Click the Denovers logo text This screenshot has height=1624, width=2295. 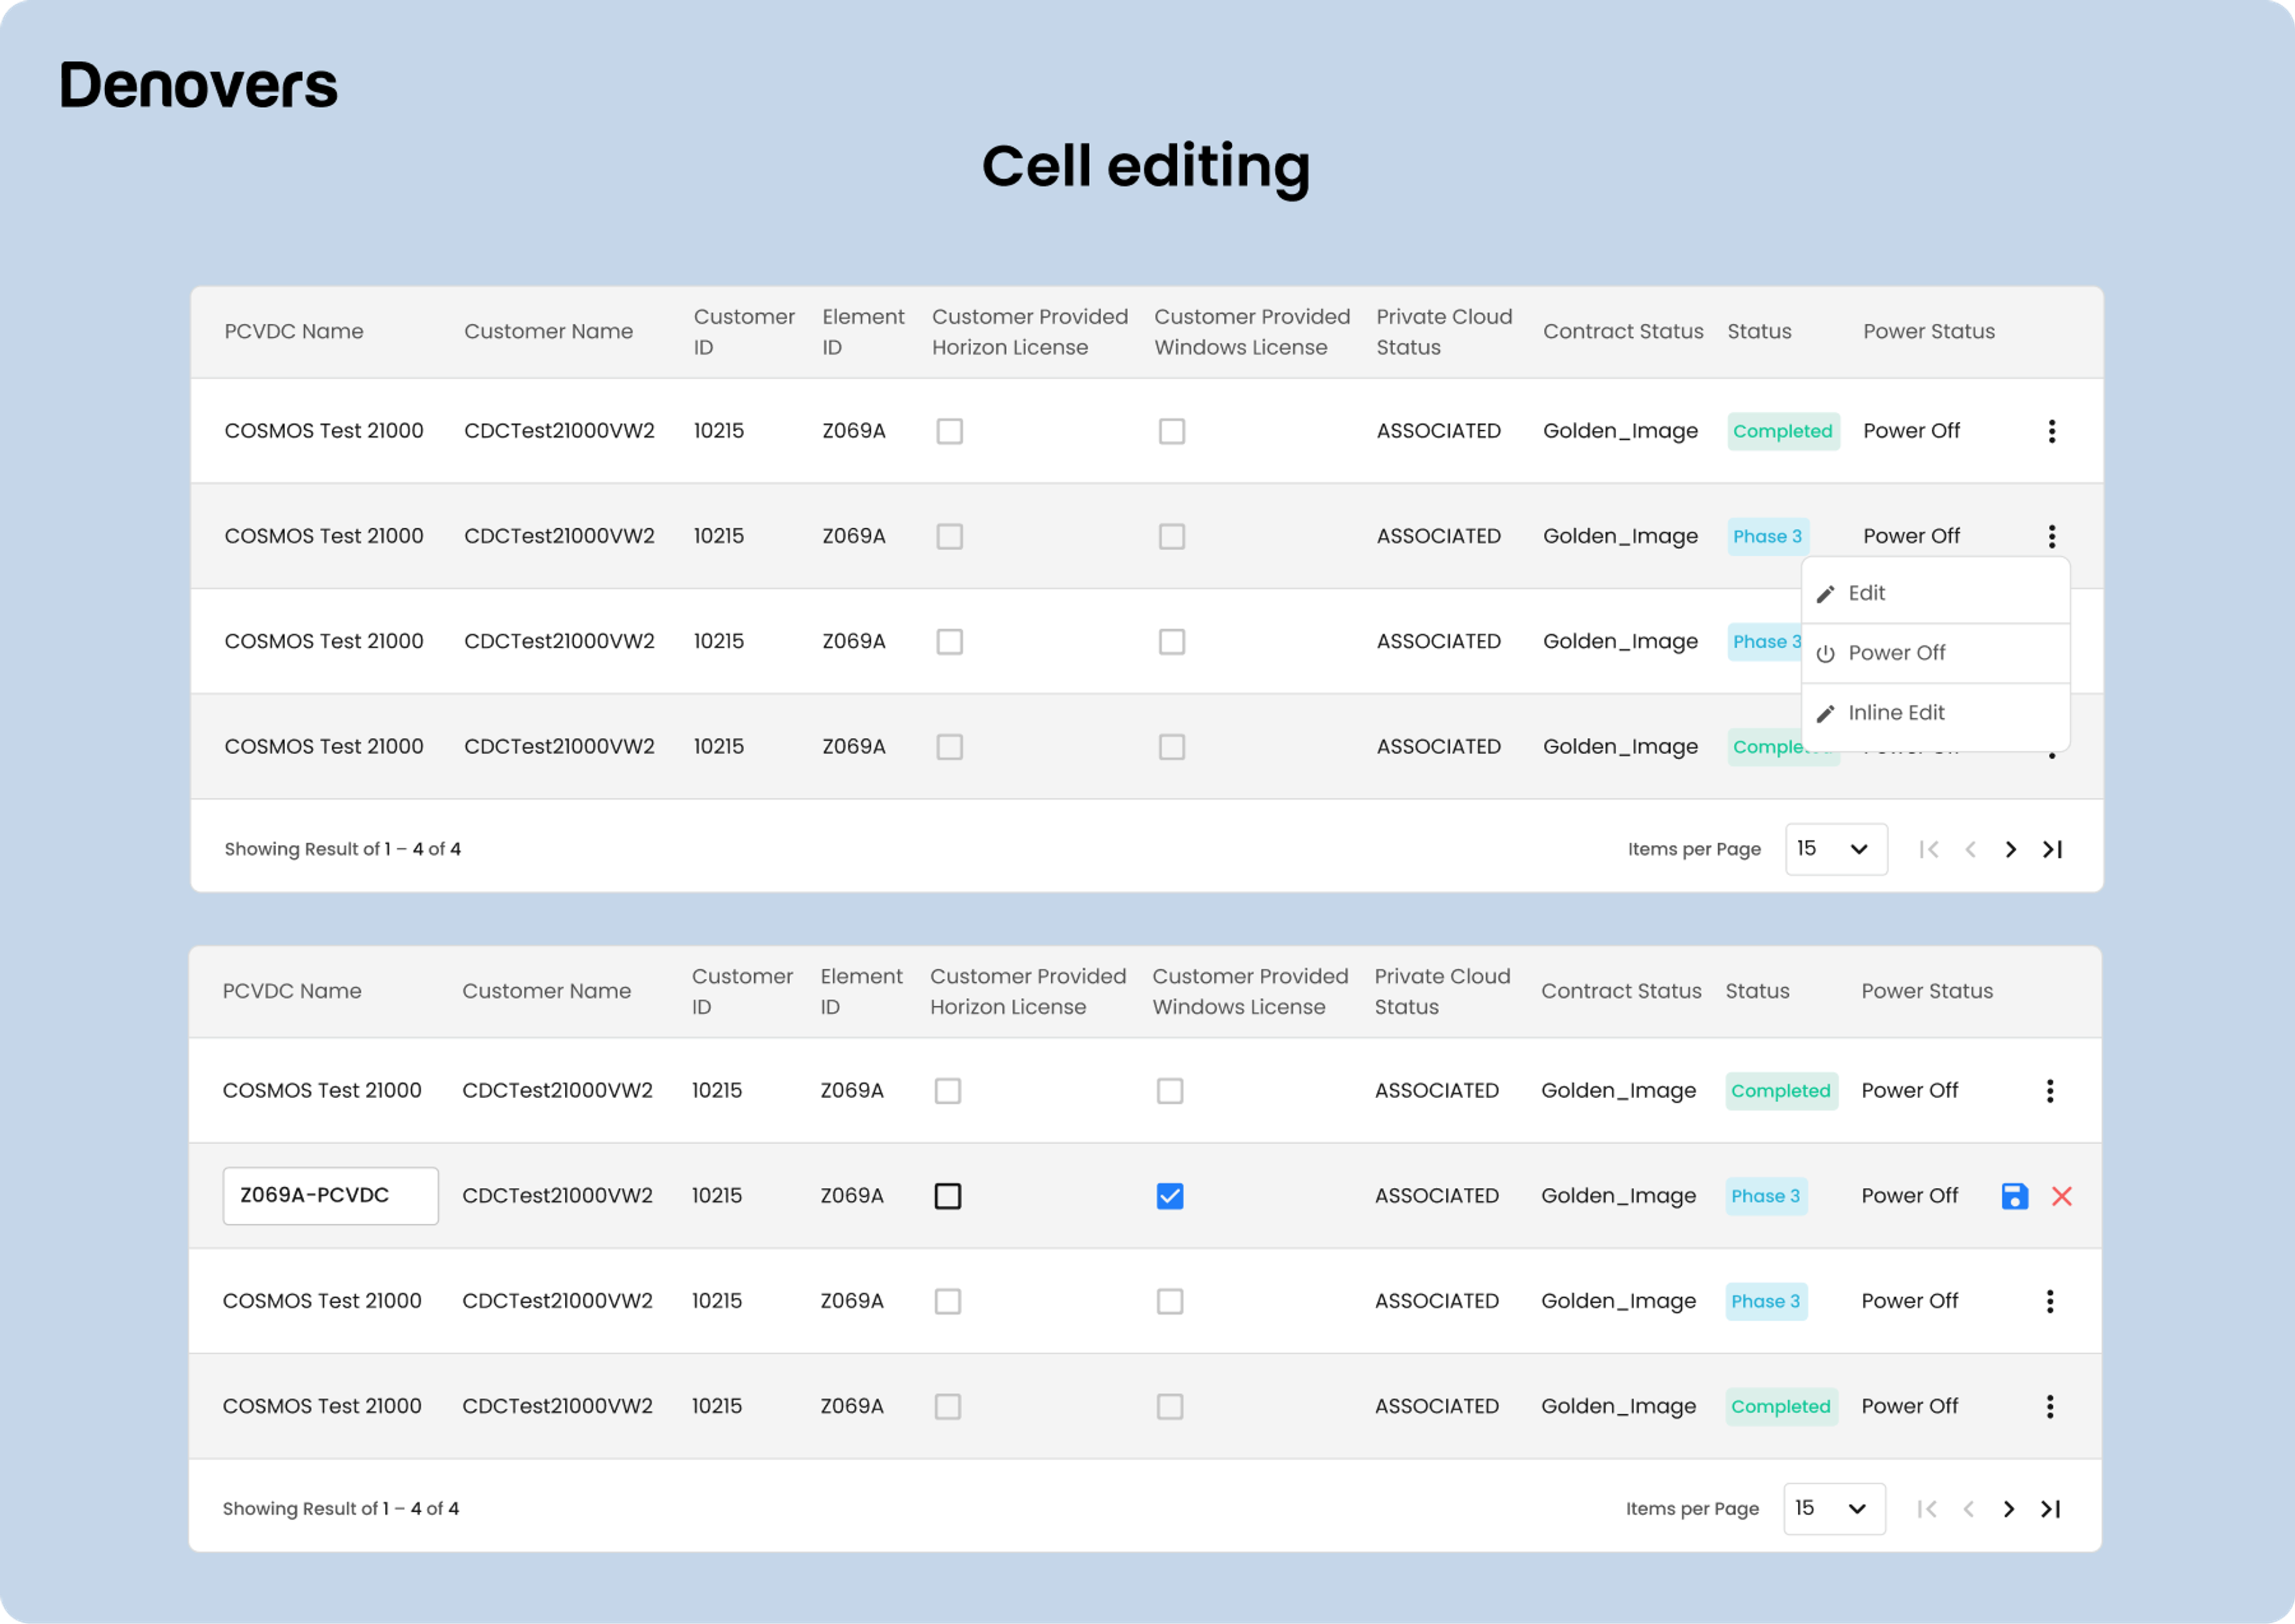point(198,85)
